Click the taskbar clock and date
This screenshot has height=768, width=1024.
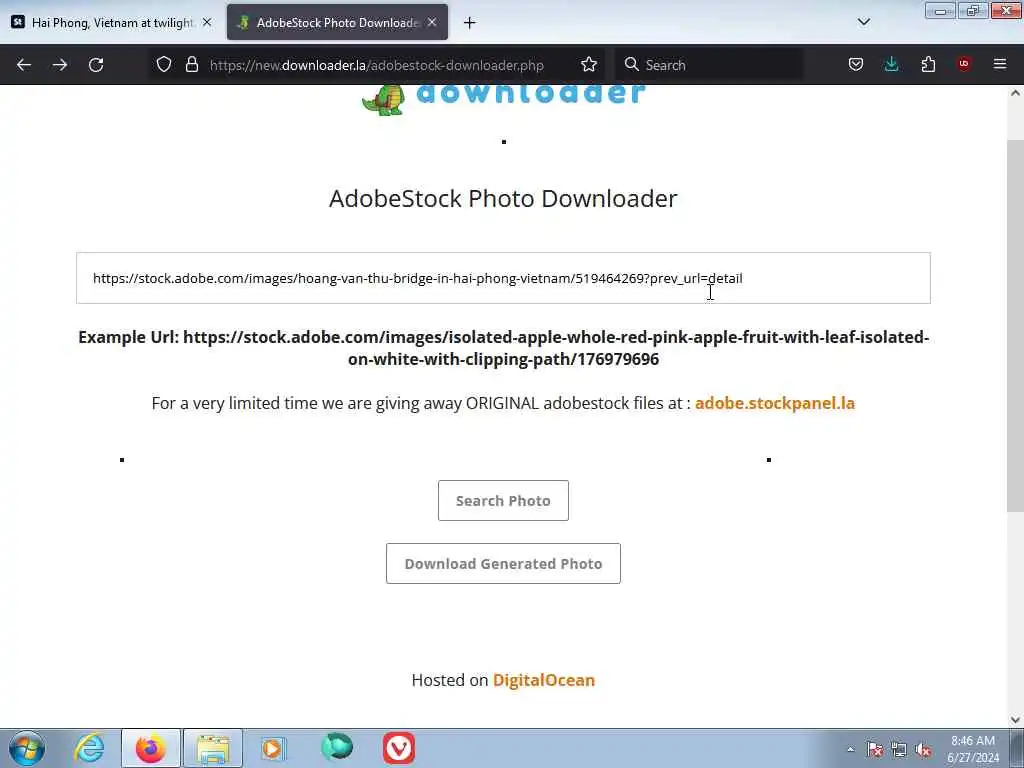973,749
